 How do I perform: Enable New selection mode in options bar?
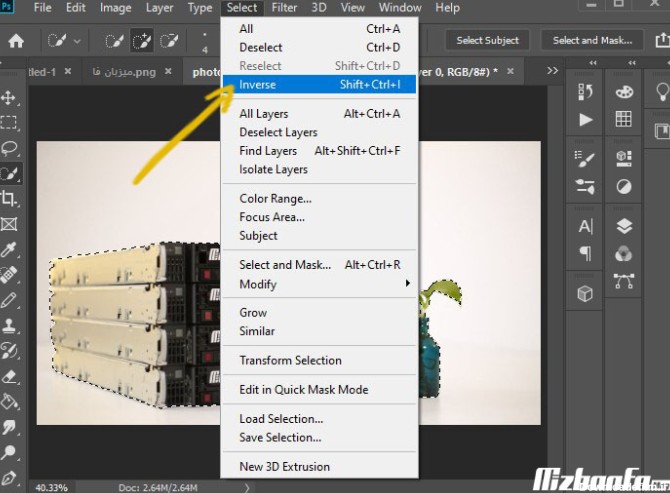coord(115,41)
